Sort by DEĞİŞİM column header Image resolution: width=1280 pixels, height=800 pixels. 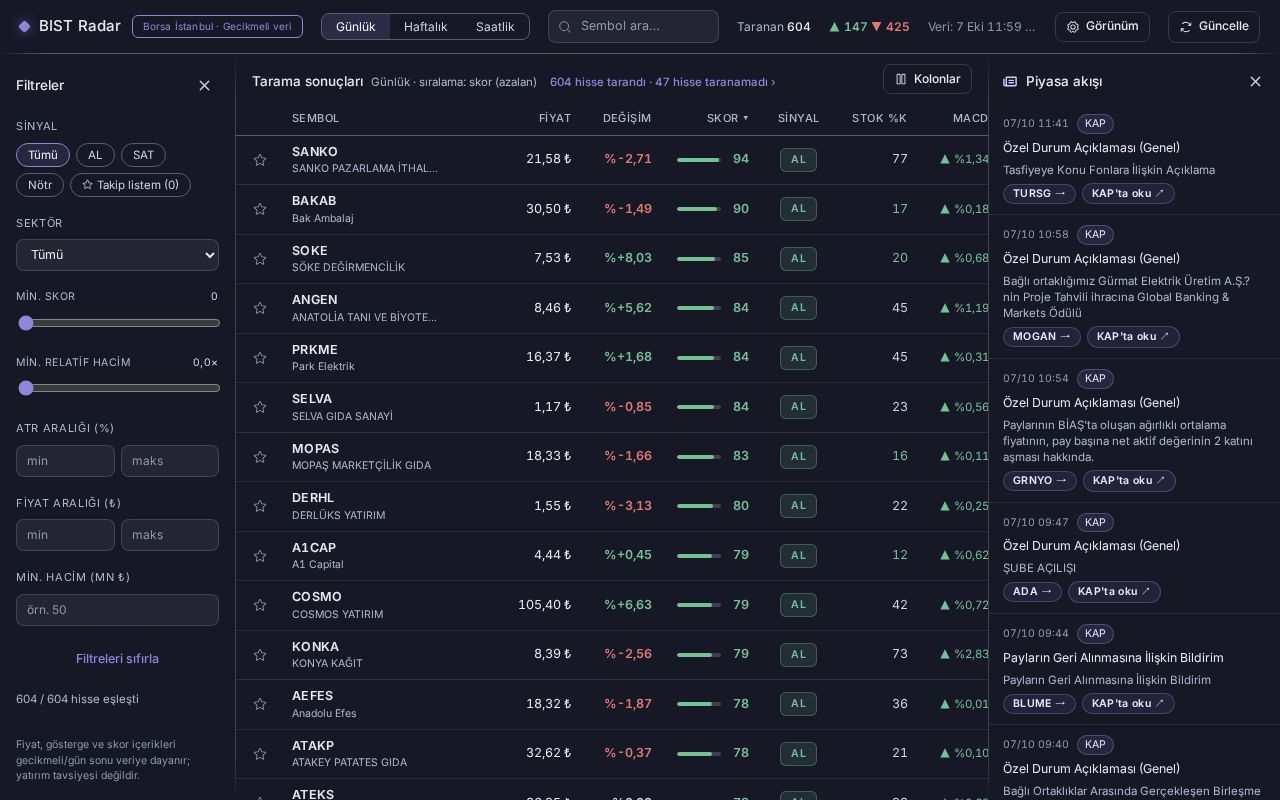click(627, 118)
